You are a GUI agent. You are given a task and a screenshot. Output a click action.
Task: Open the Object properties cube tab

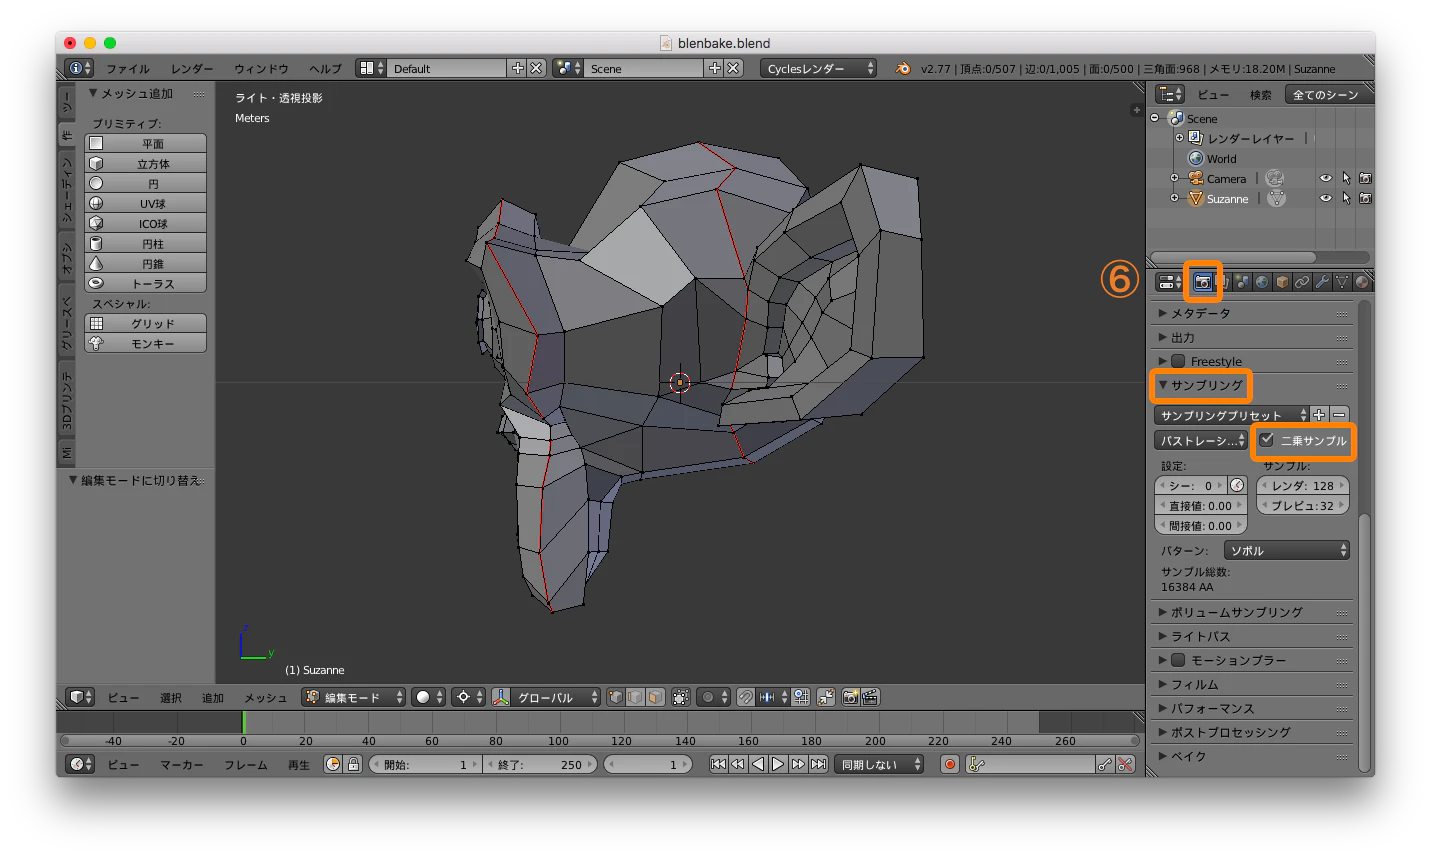click(x=1282, y=282)
